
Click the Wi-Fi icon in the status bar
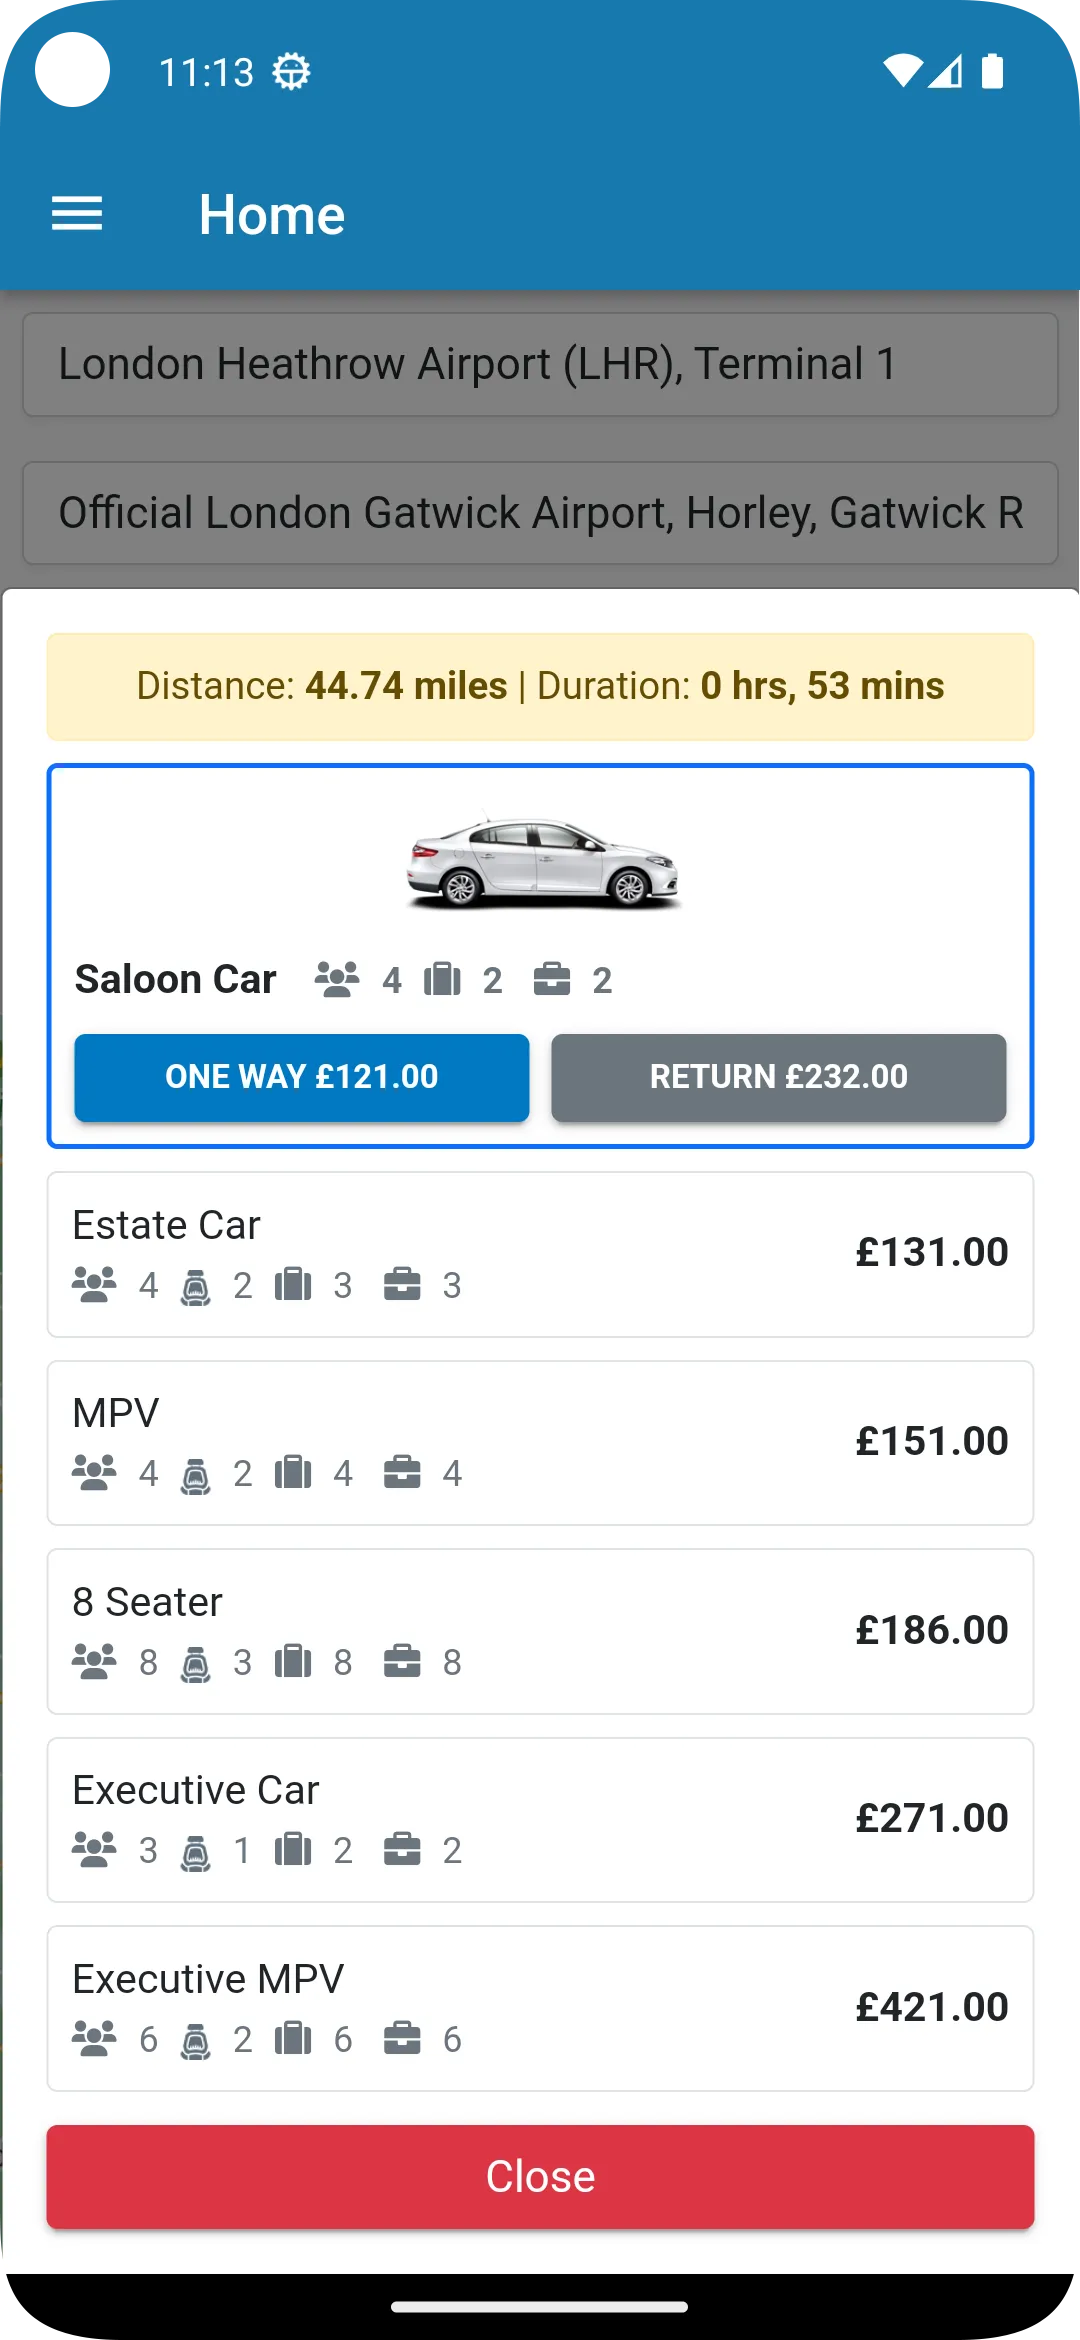point(902,70)
